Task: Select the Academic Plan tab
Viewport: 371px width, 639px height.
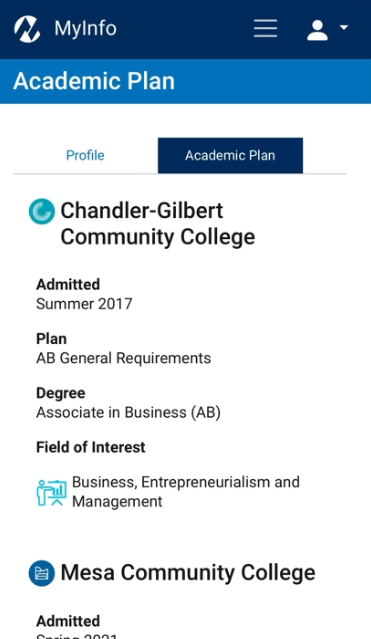Action: click(x=230, y=155)
